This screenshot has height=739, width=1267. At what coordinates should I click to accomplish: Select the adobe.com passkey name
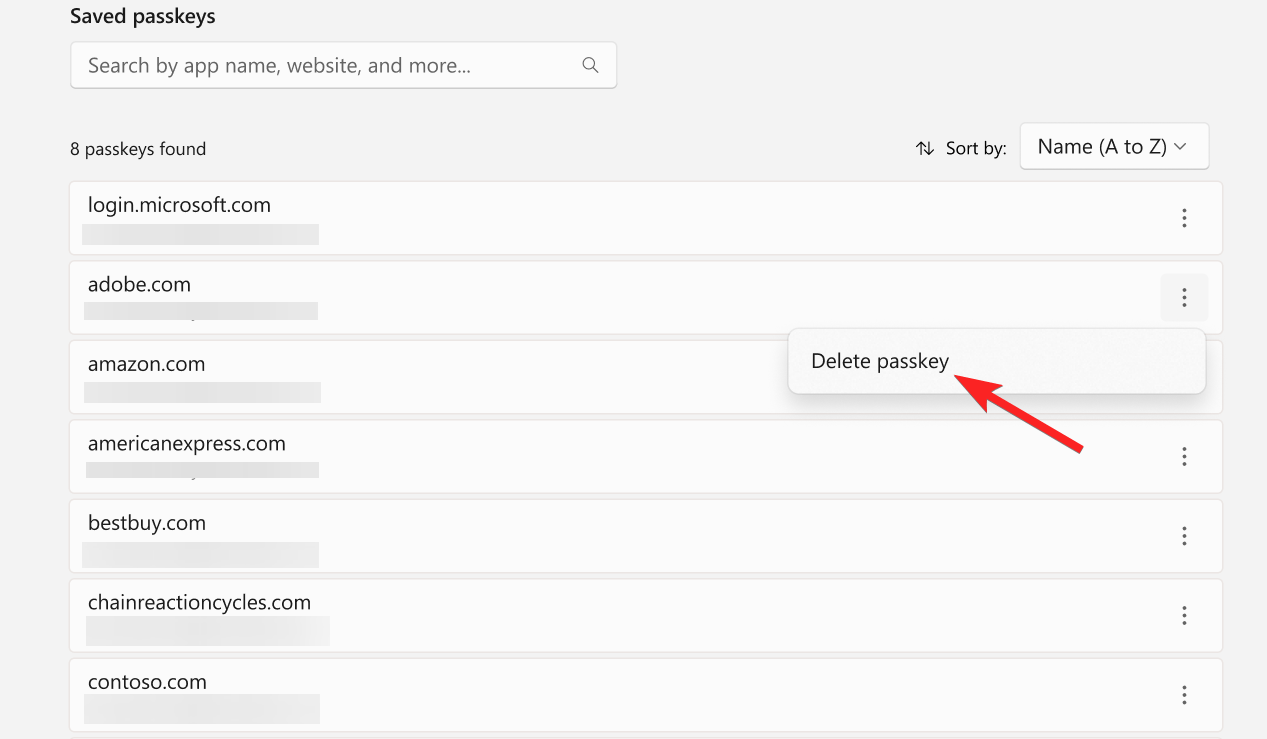click(139, 285)
